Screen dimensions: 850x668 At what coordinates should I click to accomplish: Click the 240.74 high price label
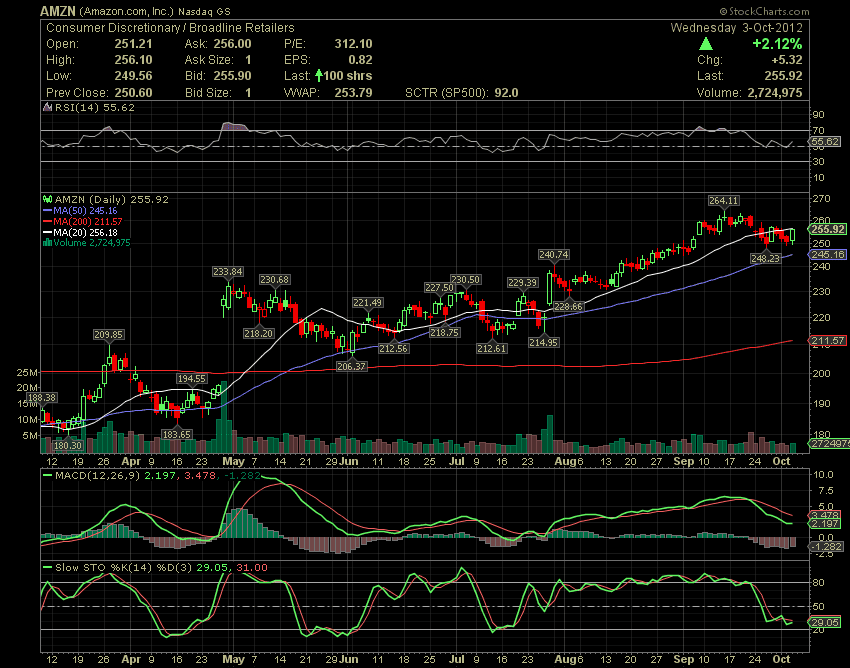553,254
